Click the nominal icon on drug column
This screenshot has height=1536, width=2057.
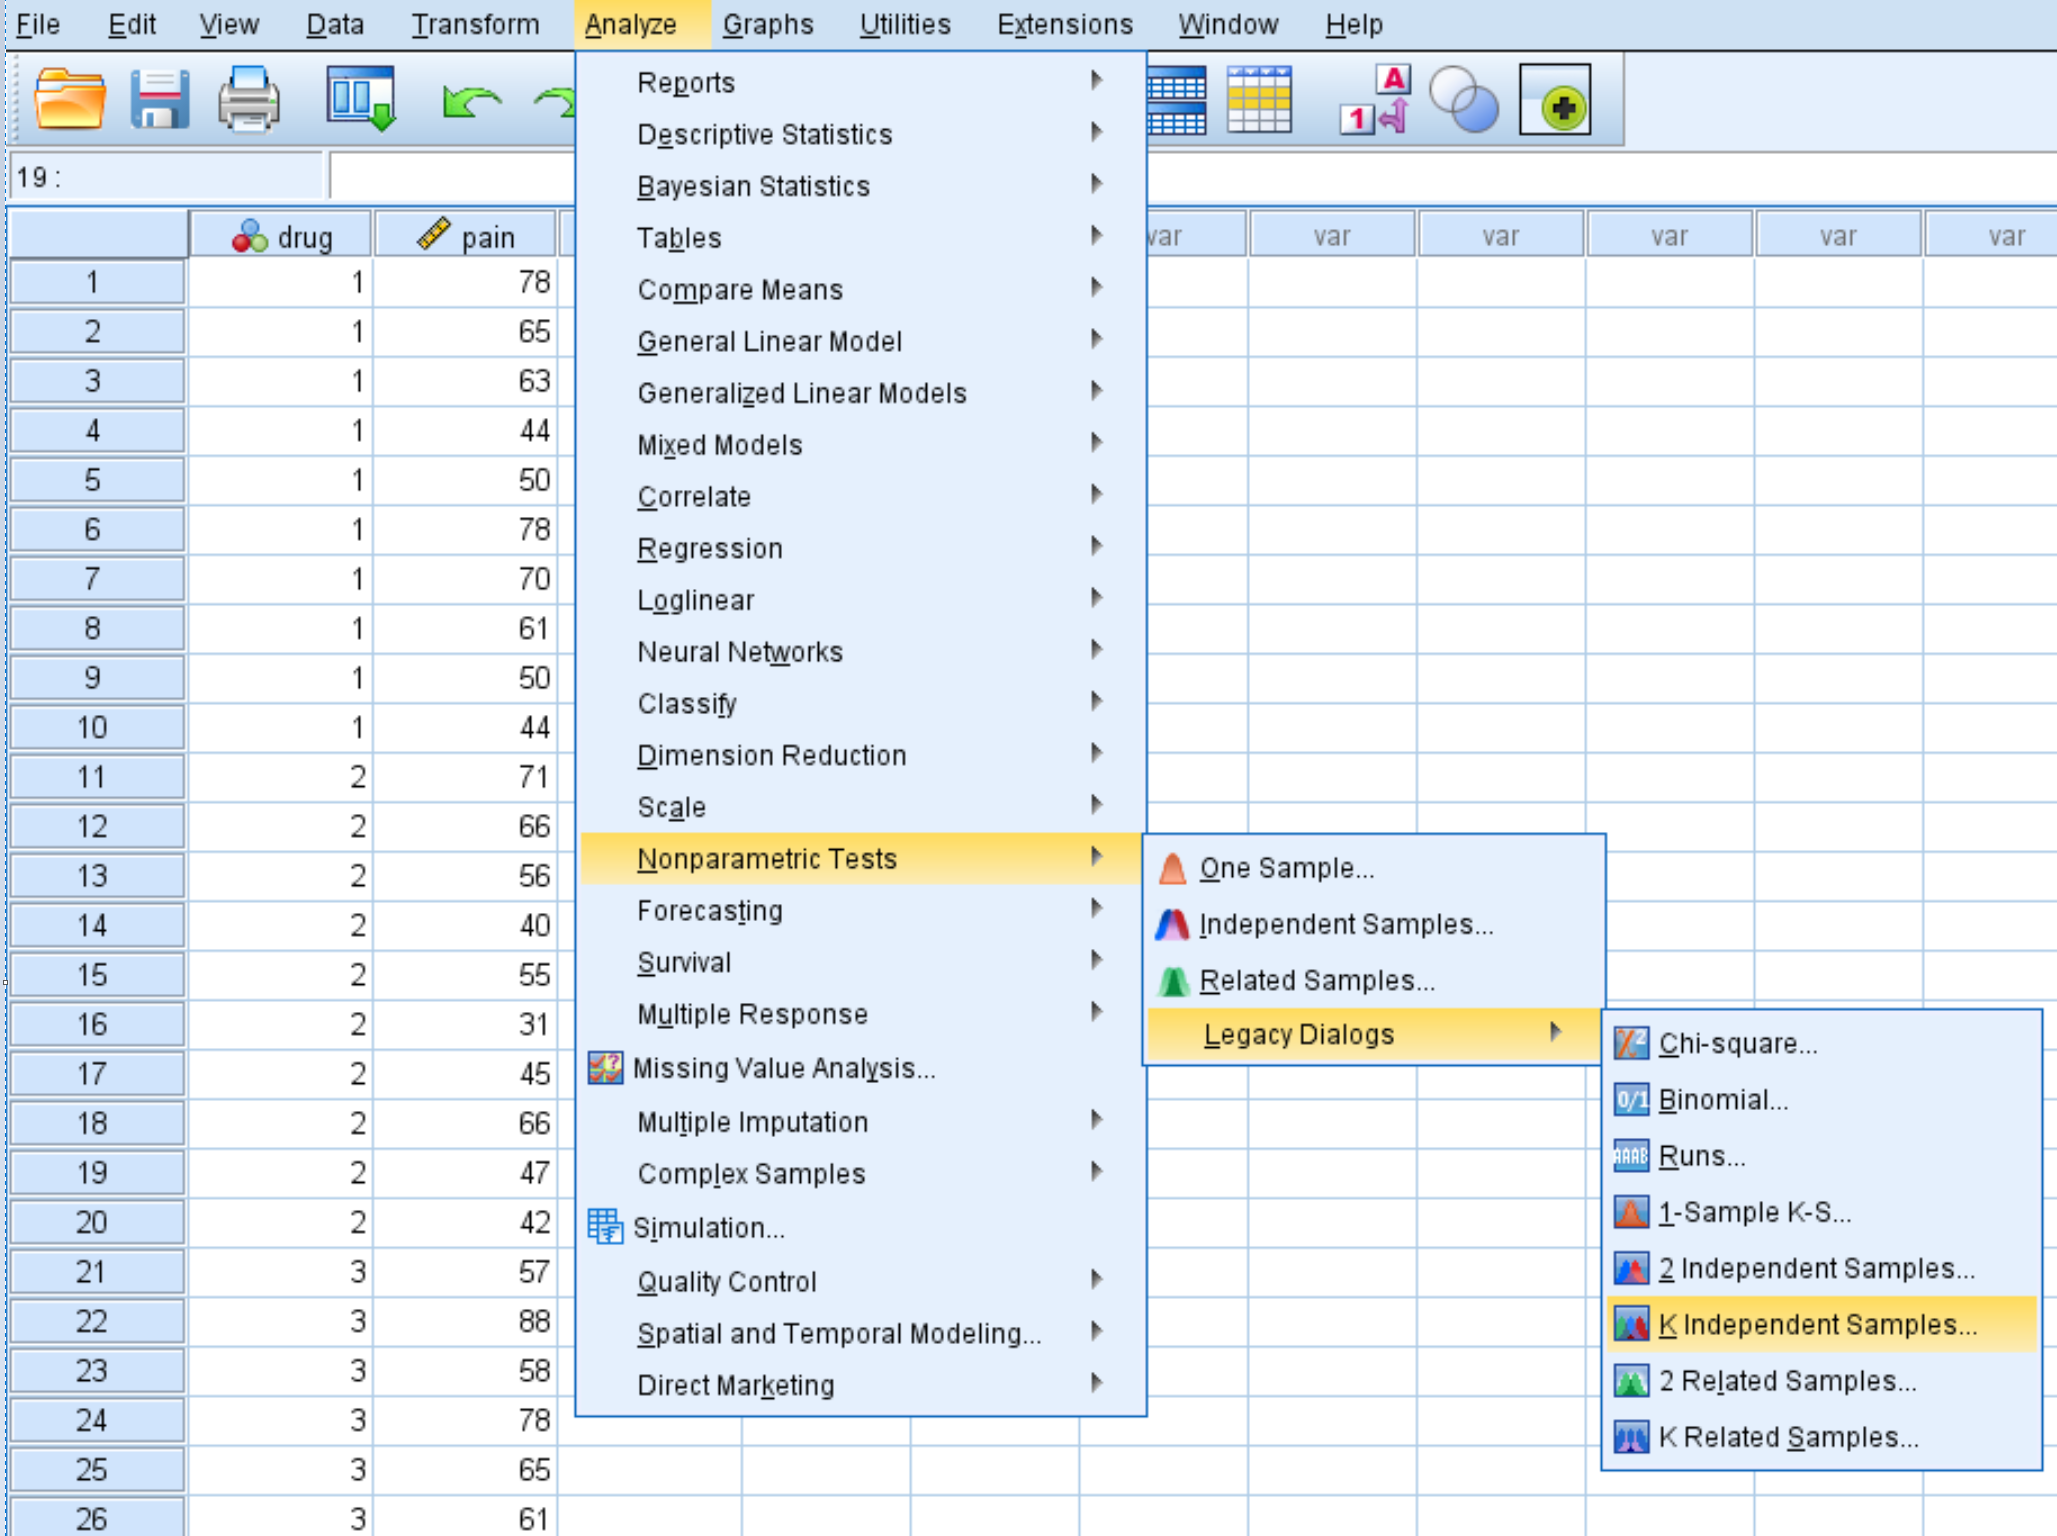[250, 236]
